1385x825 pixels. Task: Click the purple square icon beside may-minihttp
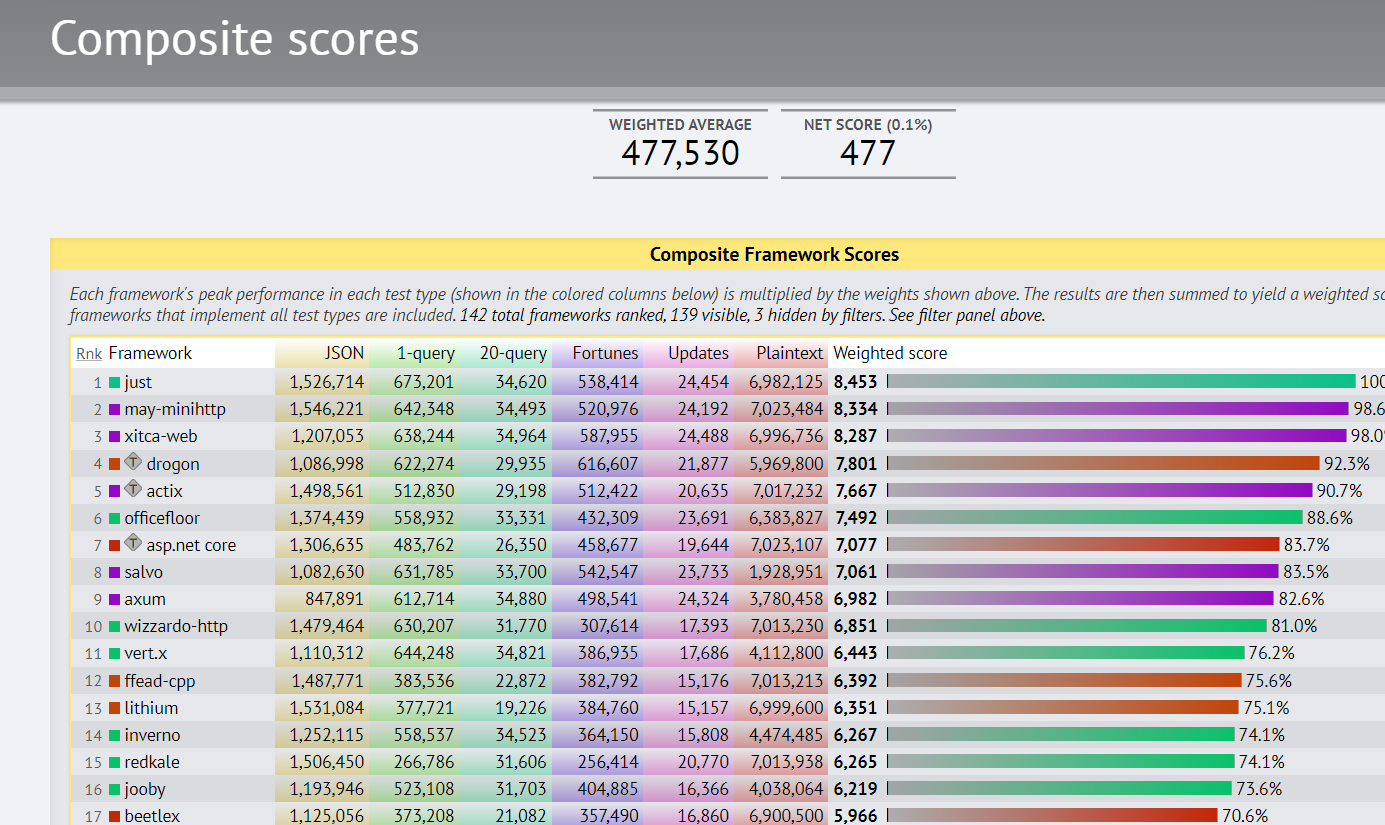tap(112, 408)
